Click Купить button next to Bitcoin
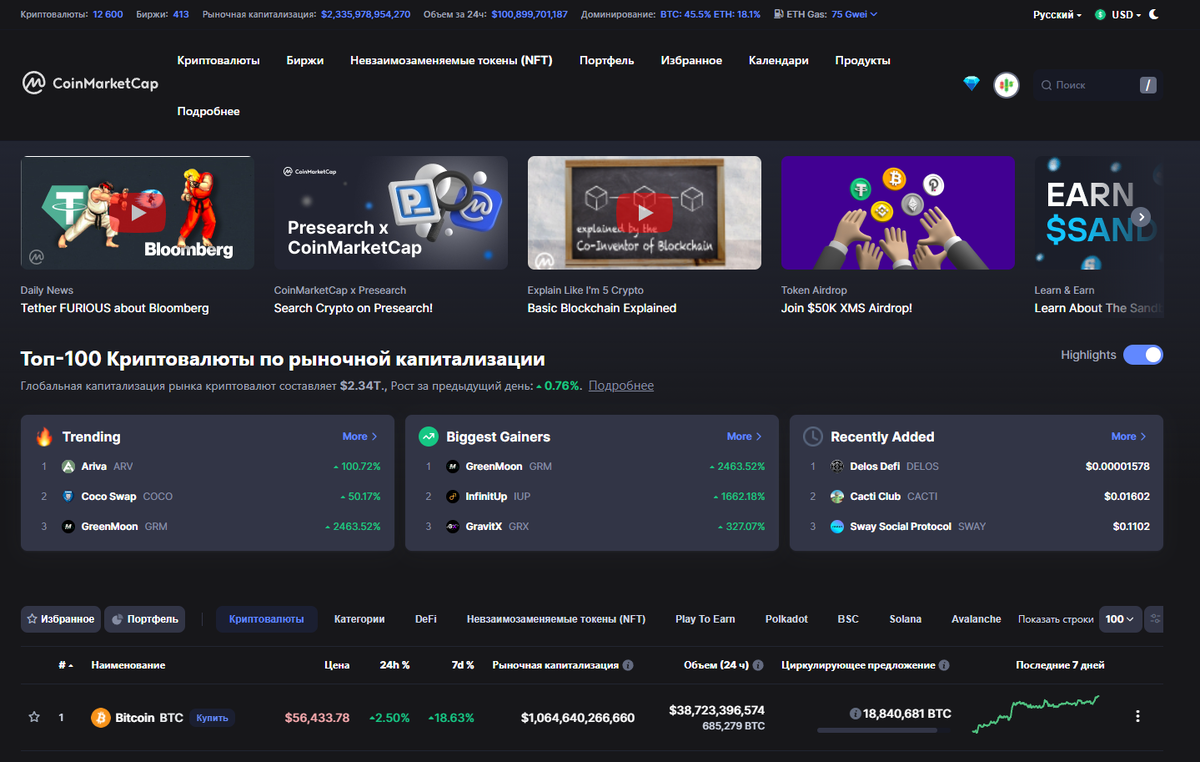This screenshot has height=762, width=1200. click(x=212, y=717)
